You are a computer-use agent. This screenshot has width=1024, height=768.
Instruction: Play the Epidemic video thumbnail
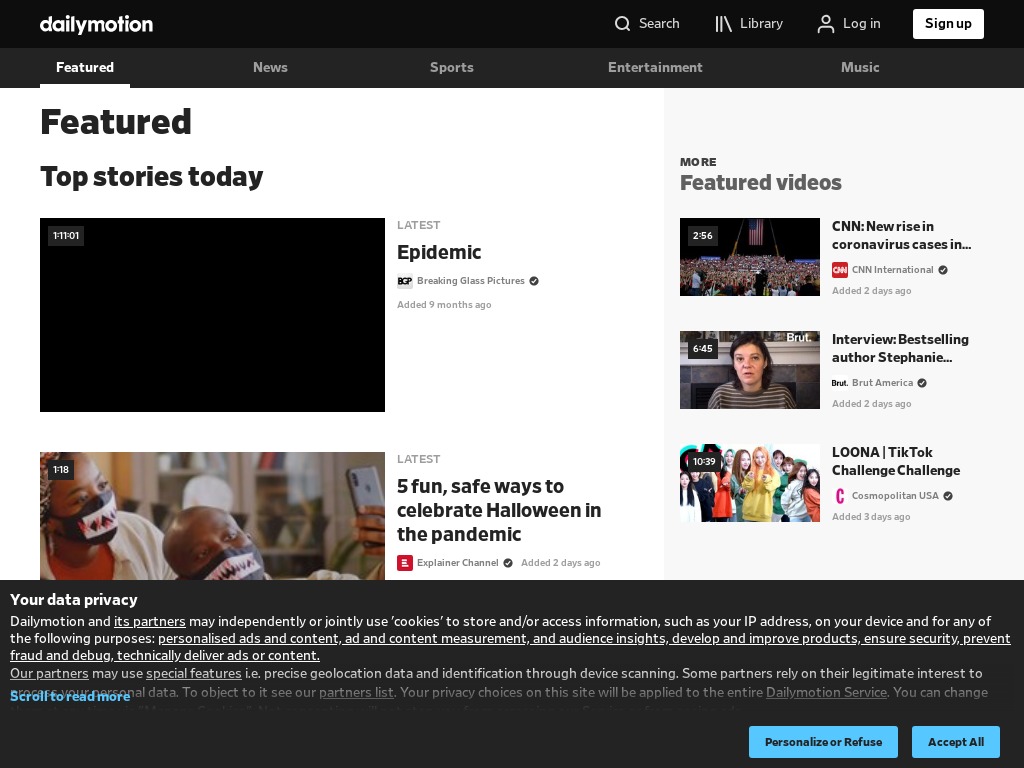coord(212,315)
